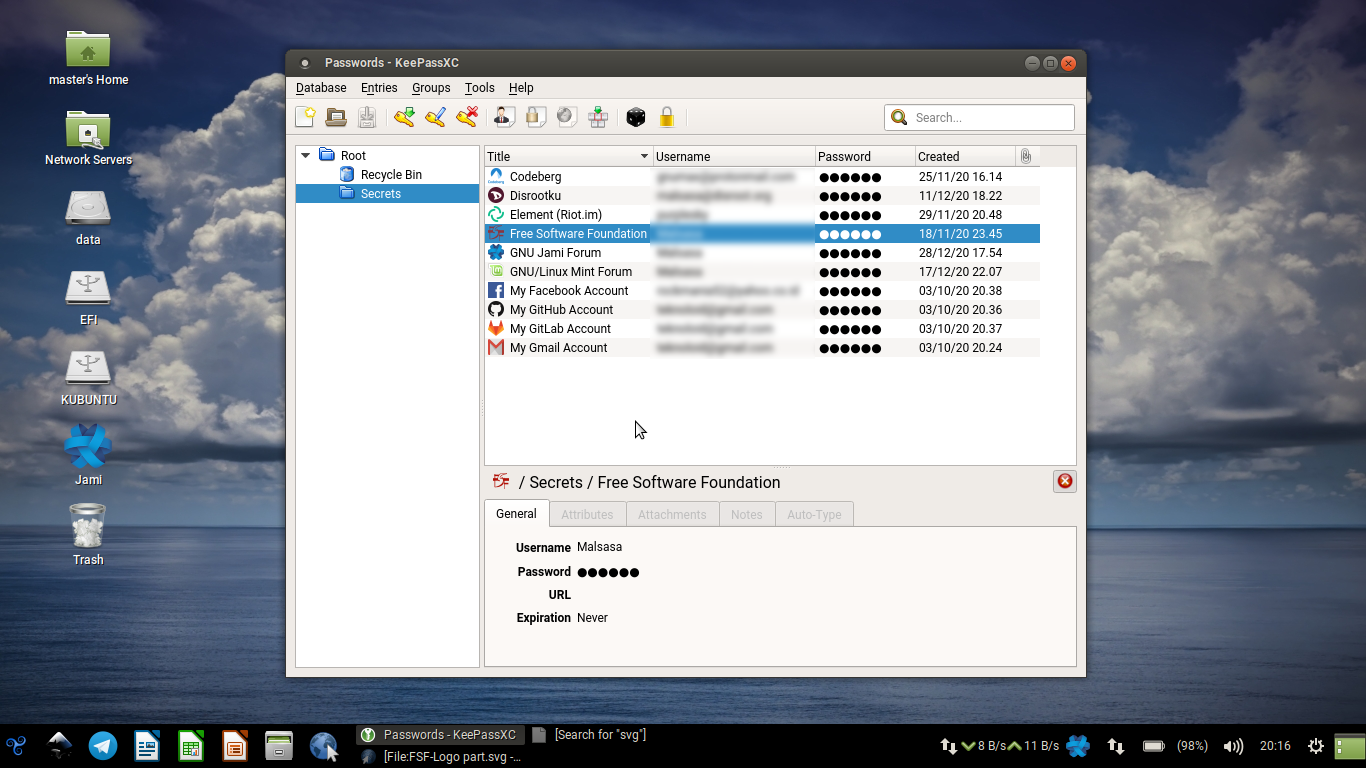Viewport: 1366px width, 768px height.
Task: Copy username to clipboard toolbar icon
Action: [504, 117]
